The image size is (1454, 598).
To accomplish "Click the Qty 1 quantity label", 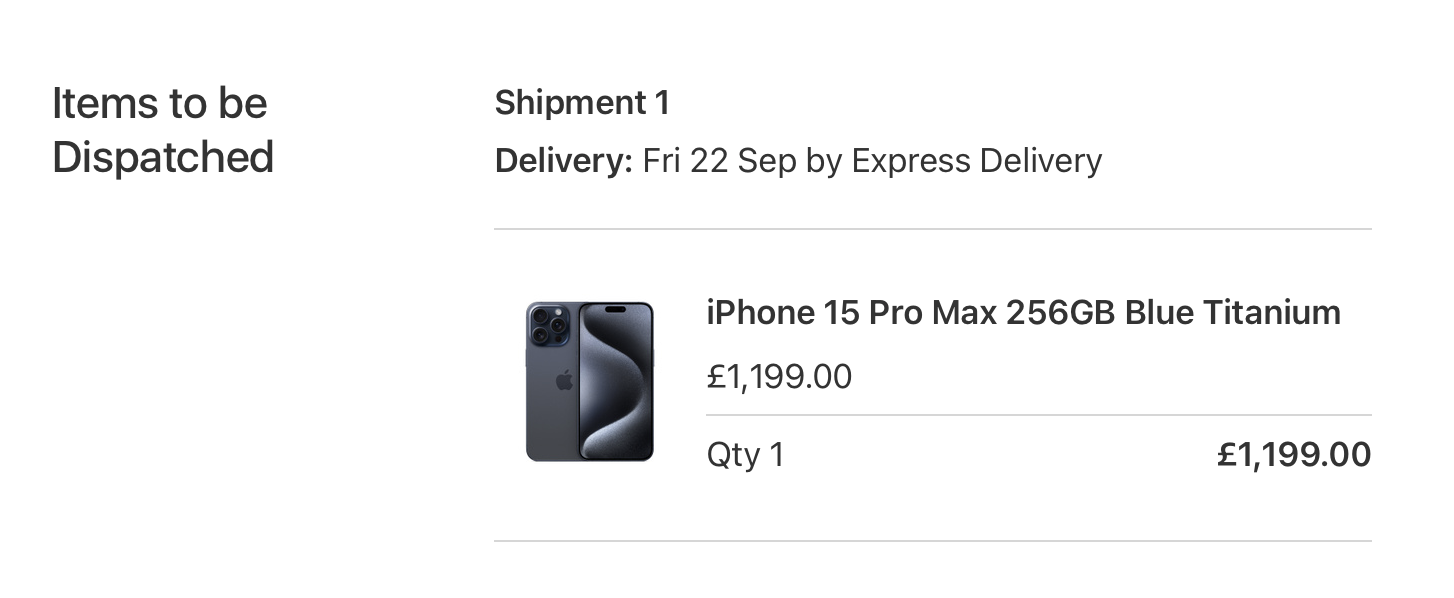I will (x=745, y=455).
